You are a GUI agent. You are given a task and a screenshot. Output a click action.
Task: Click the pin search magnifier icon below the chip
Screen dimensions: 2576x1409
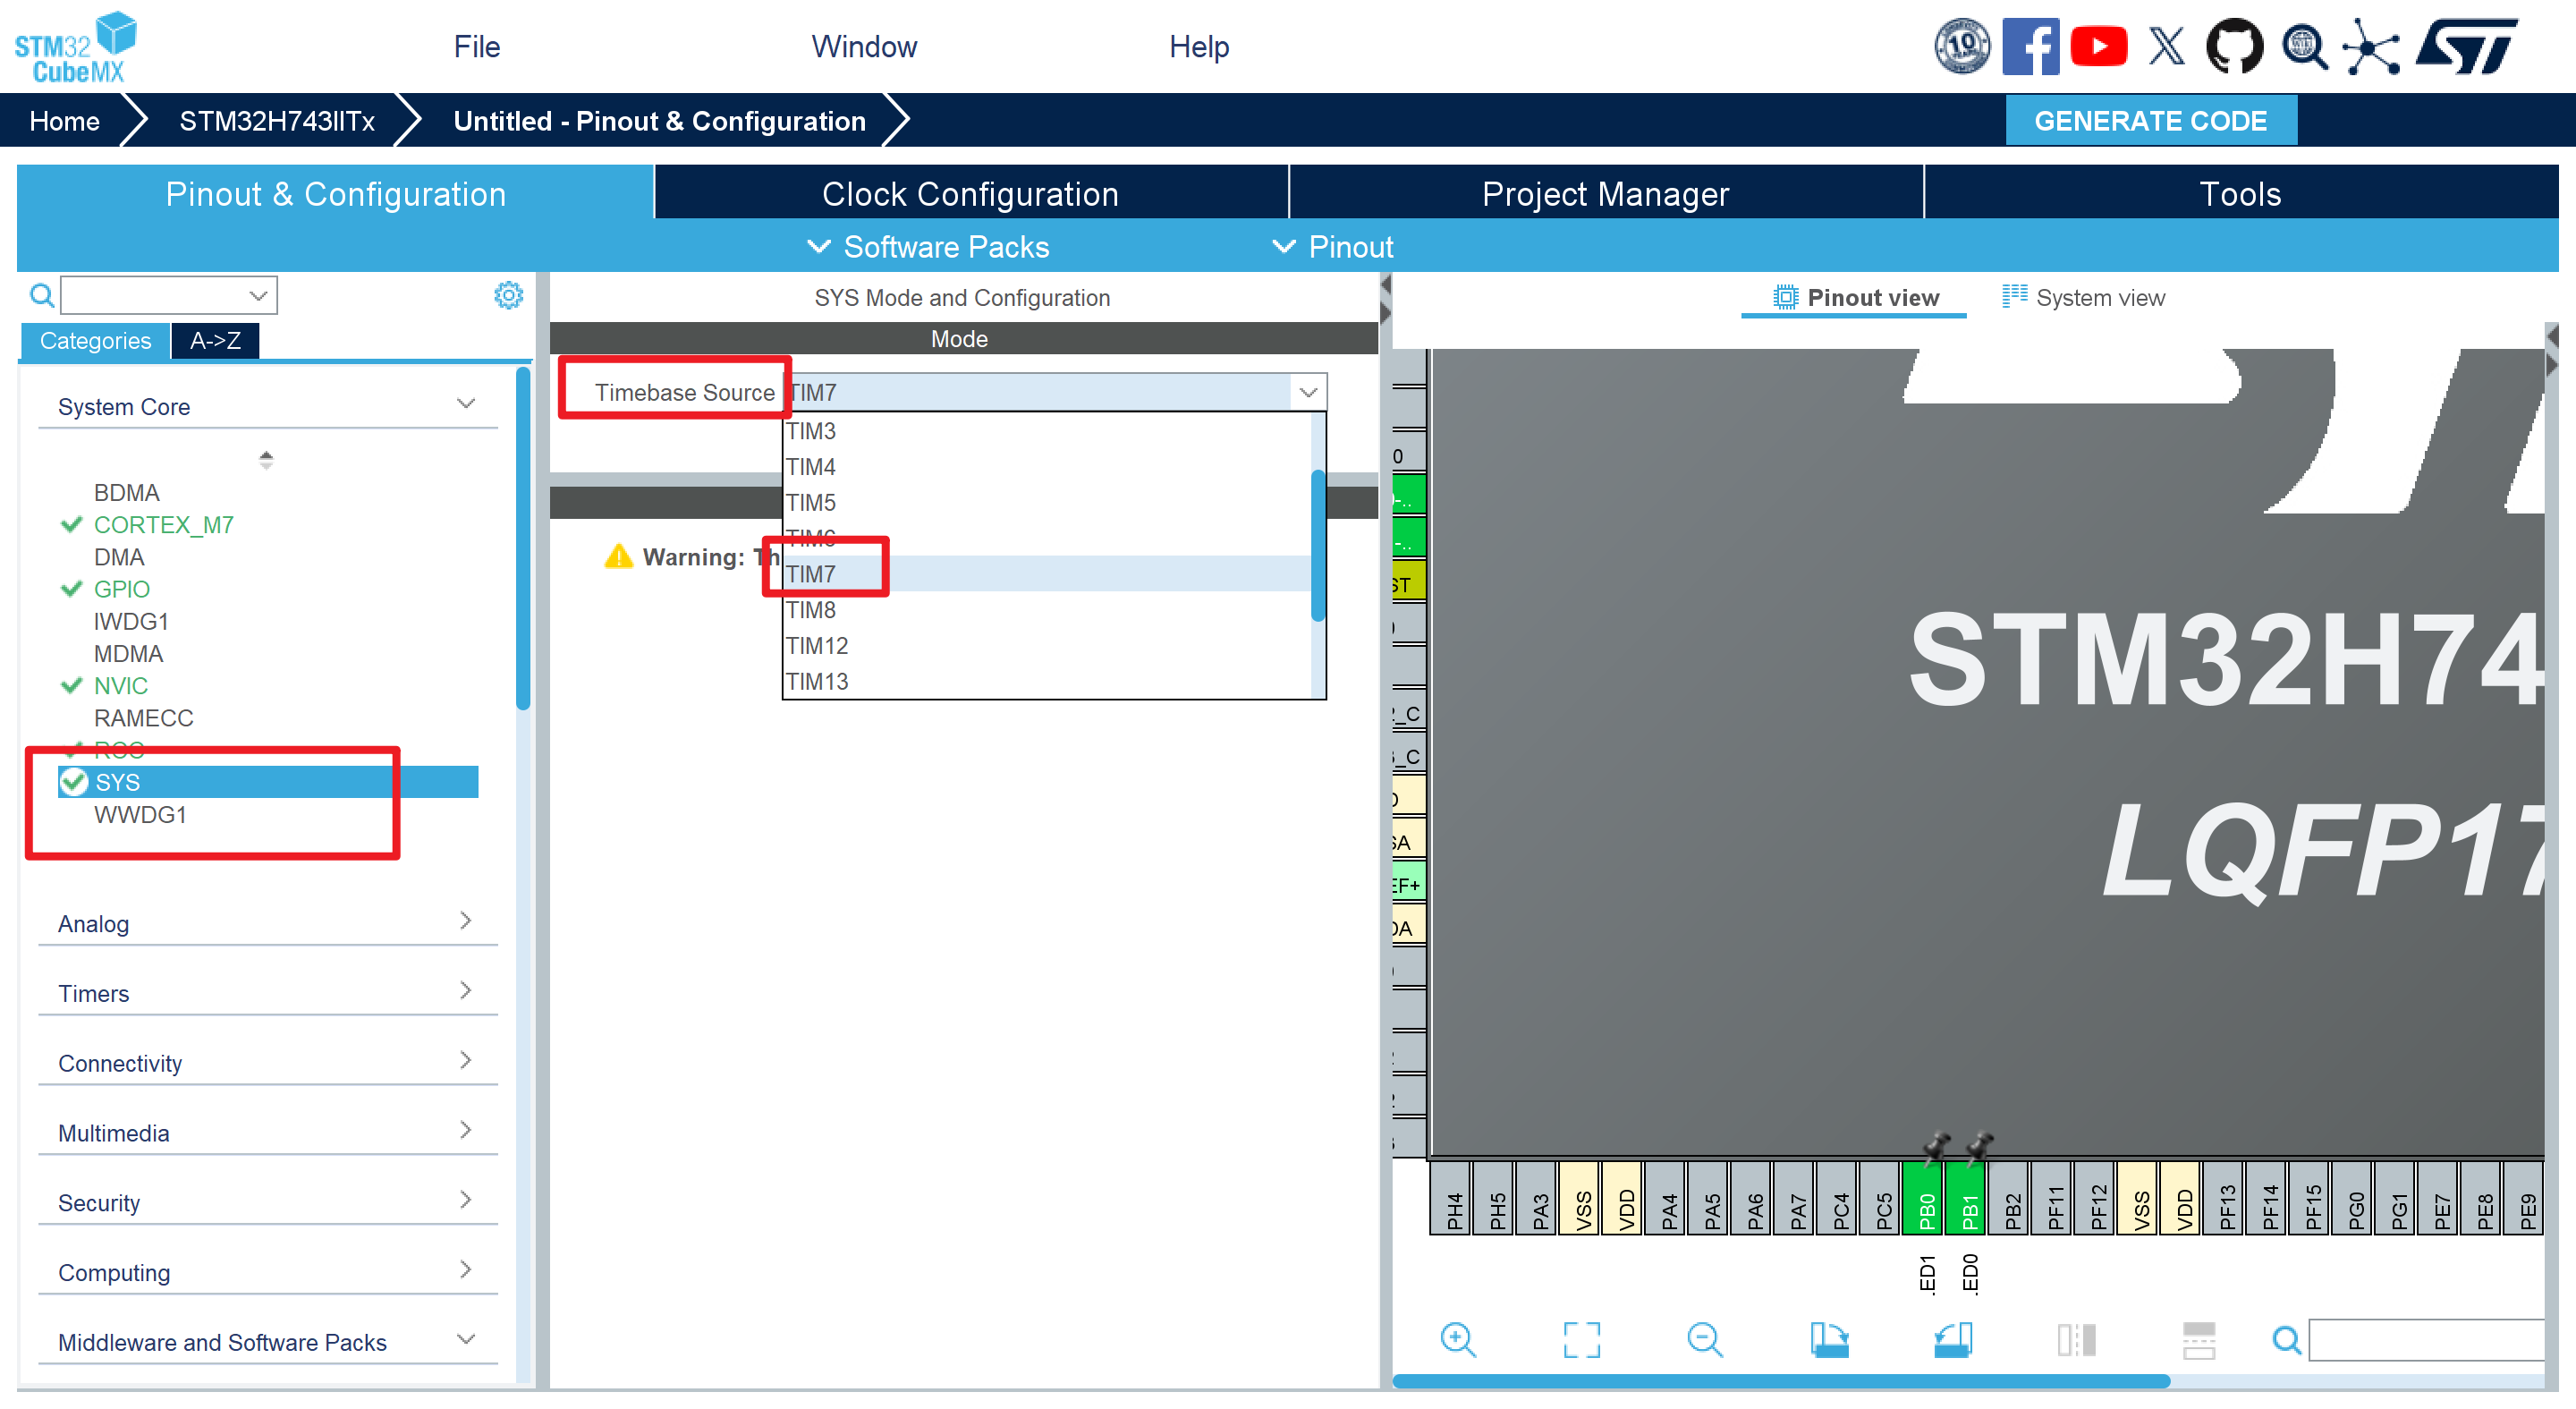[x=2286, y=1340]
